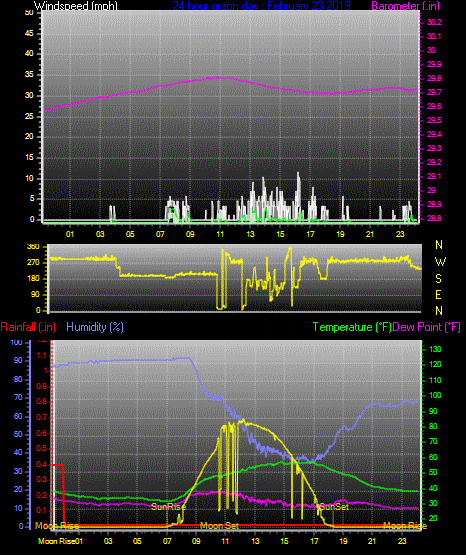The width and height of the screenshot is (466, 555).
Task: Select hour 17 on the humidity chart axis
Action: [x=314, y=541]
